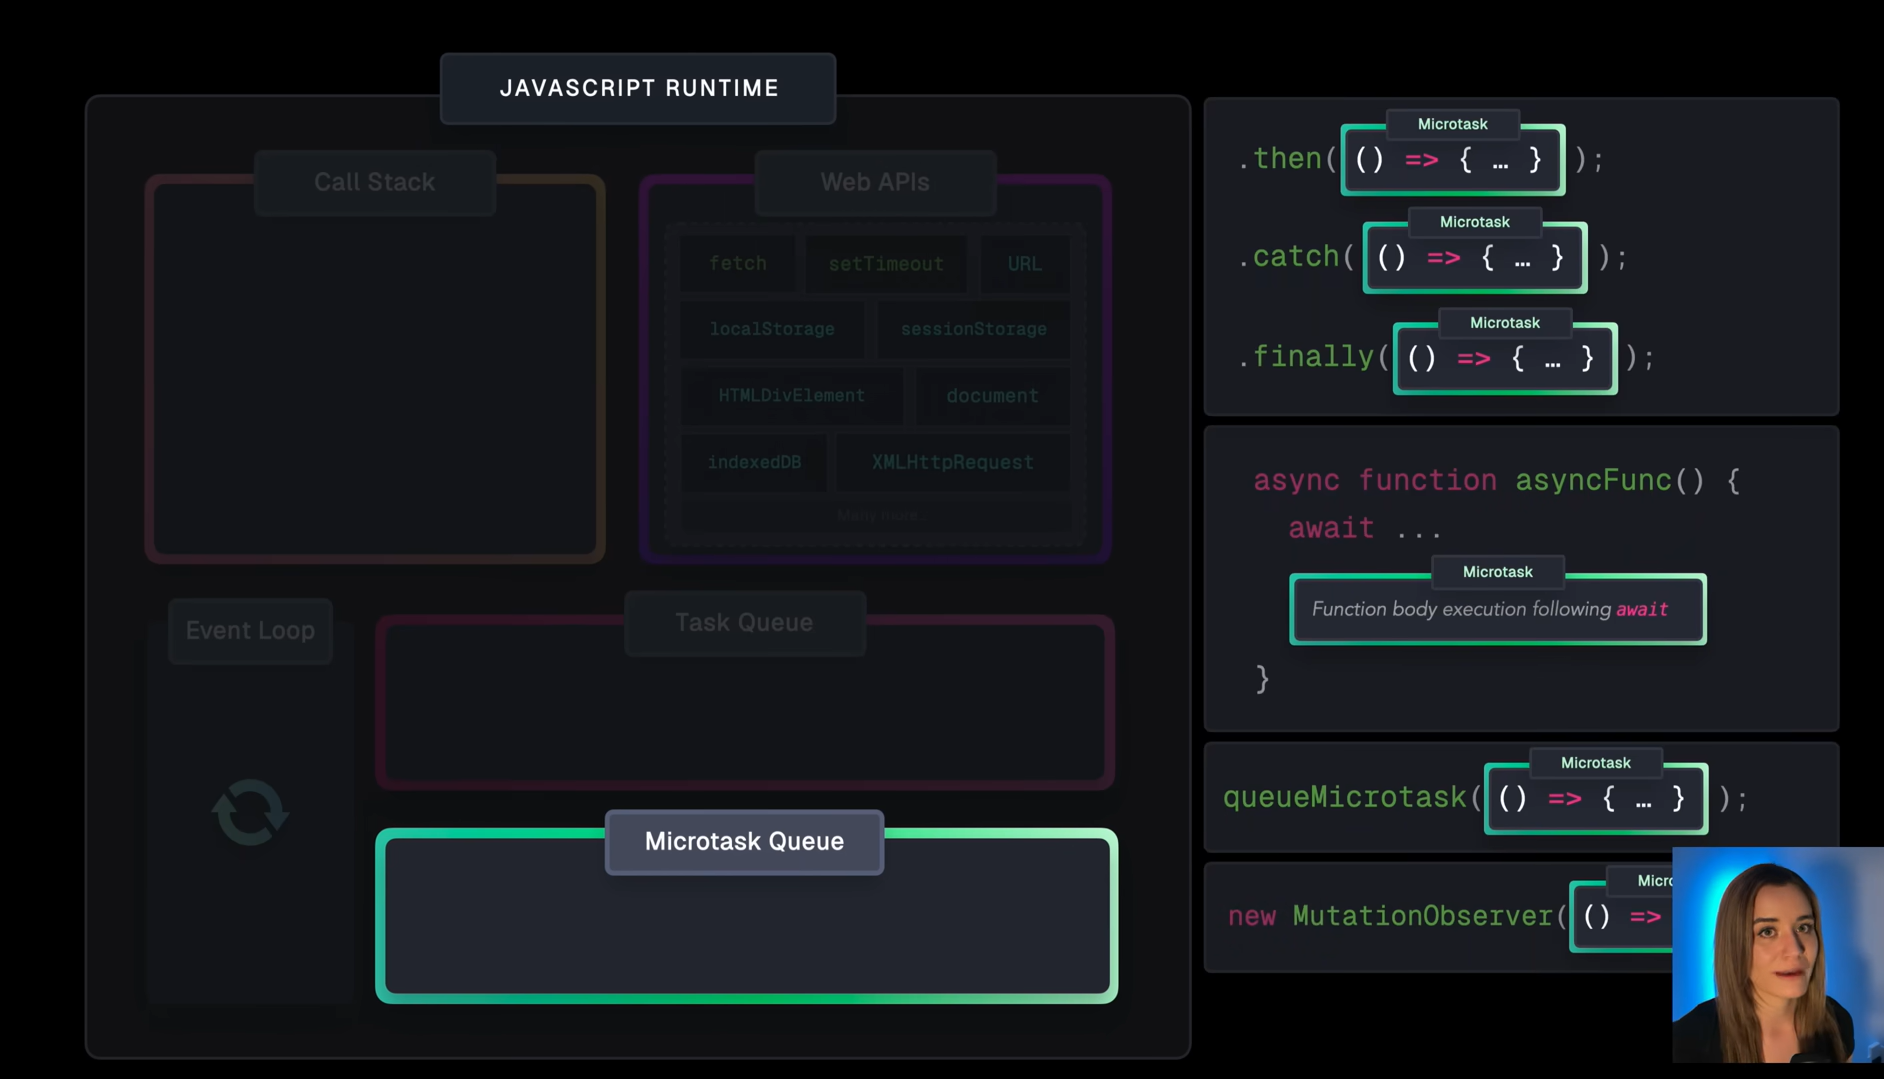
Task: Click the localStorage tile
Action: [771, 329]
